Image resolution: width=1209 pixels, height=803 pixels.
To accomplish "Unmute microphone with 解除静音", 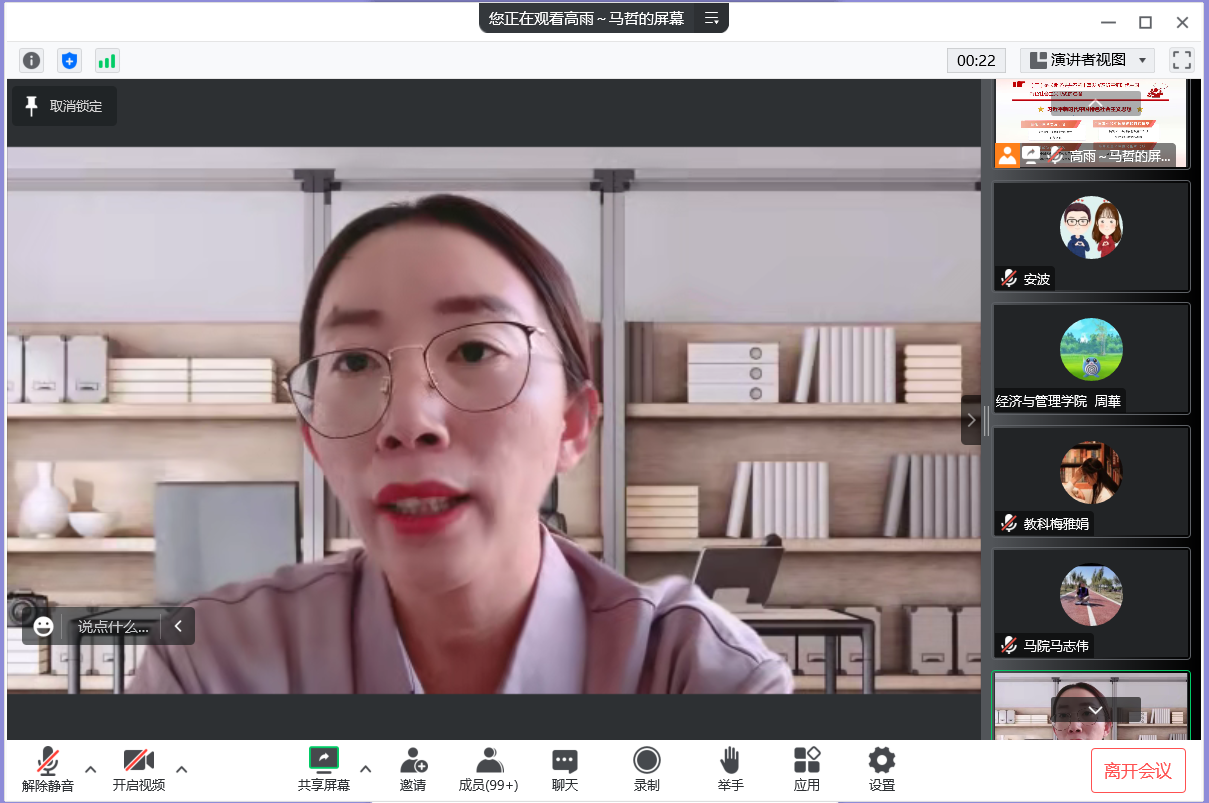I will coord(47,769).
